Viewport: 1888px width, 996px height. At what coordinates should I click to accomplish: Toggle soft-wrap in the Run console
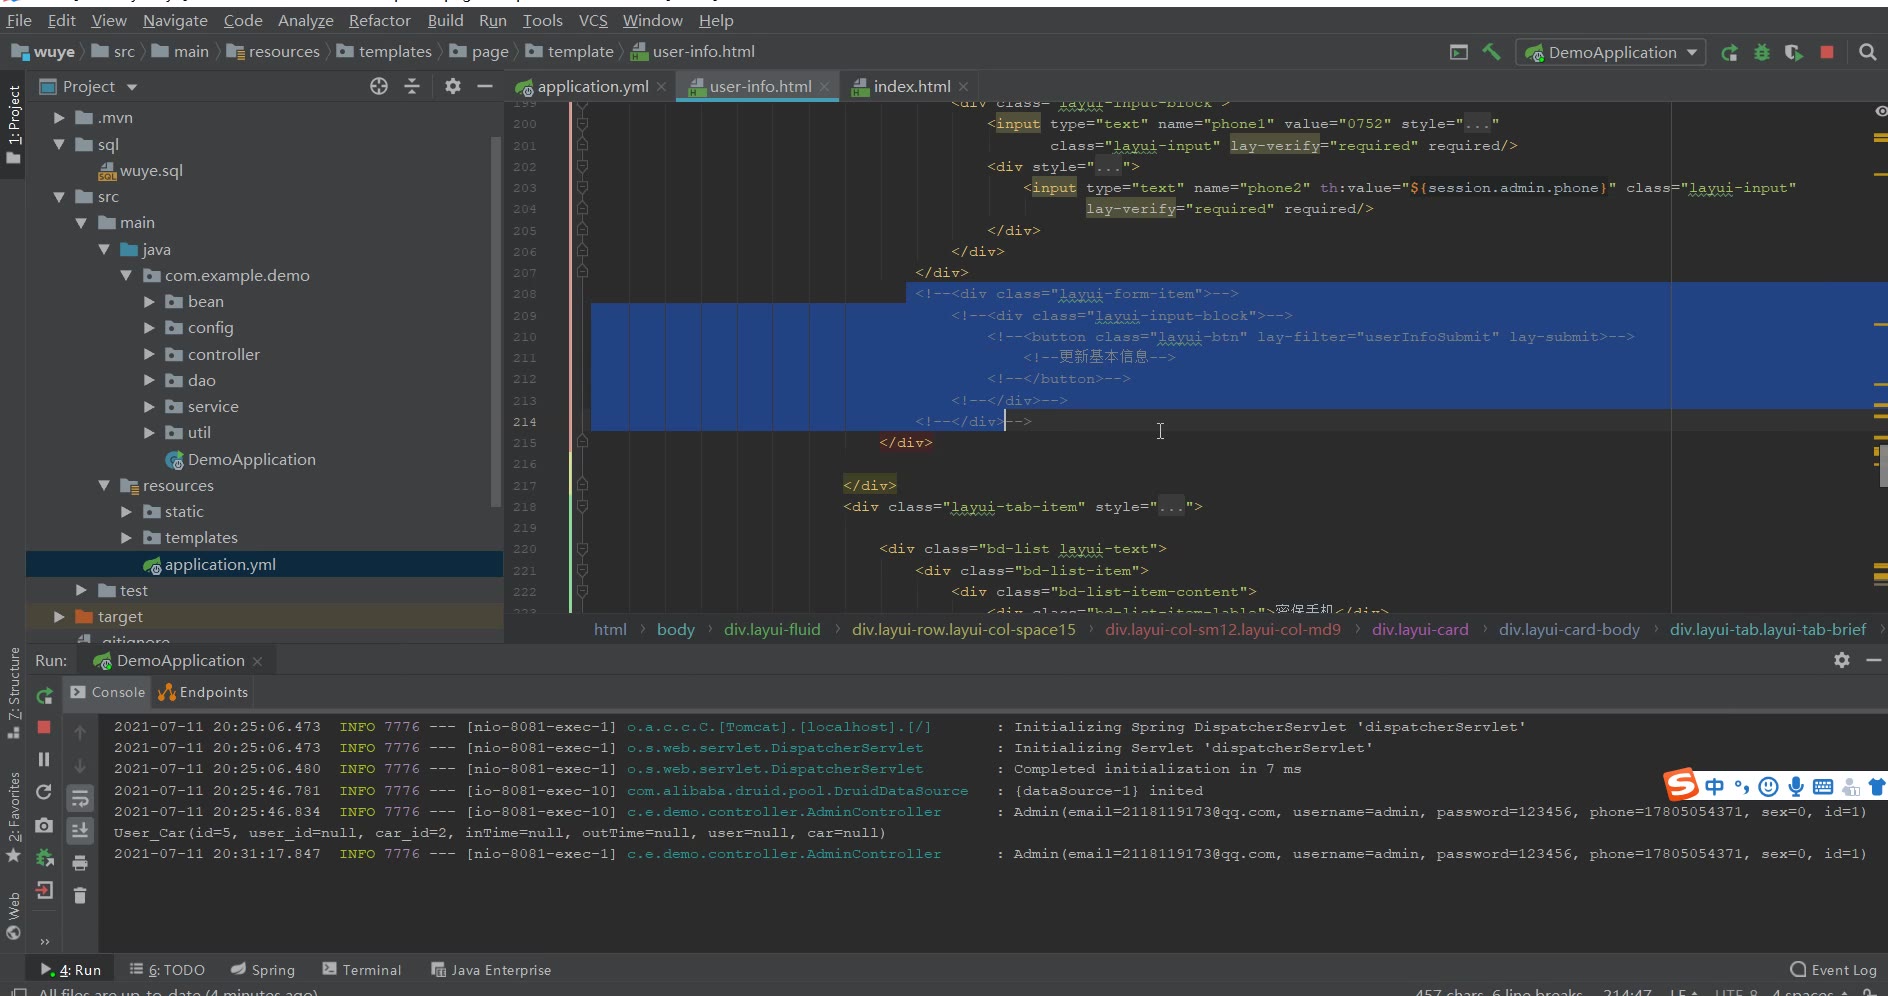click(80, 798)
